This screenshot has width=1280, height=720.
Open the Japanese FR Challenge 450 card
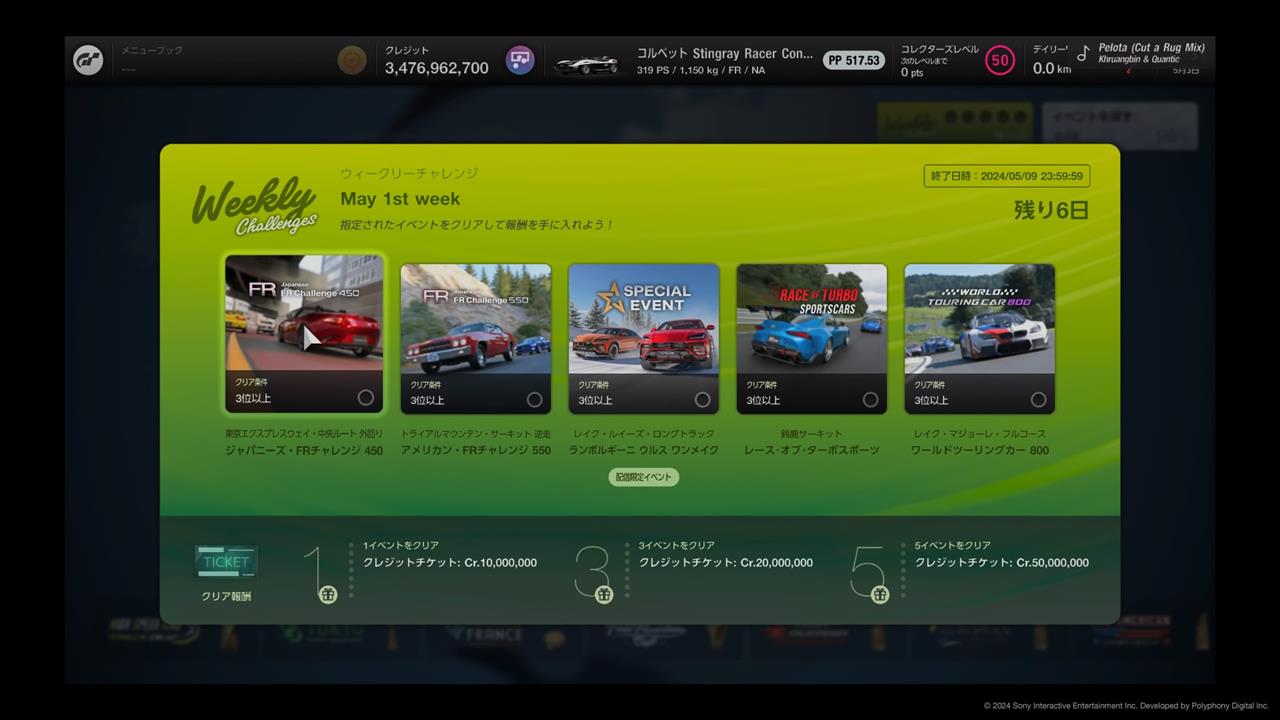coord(304,333)
